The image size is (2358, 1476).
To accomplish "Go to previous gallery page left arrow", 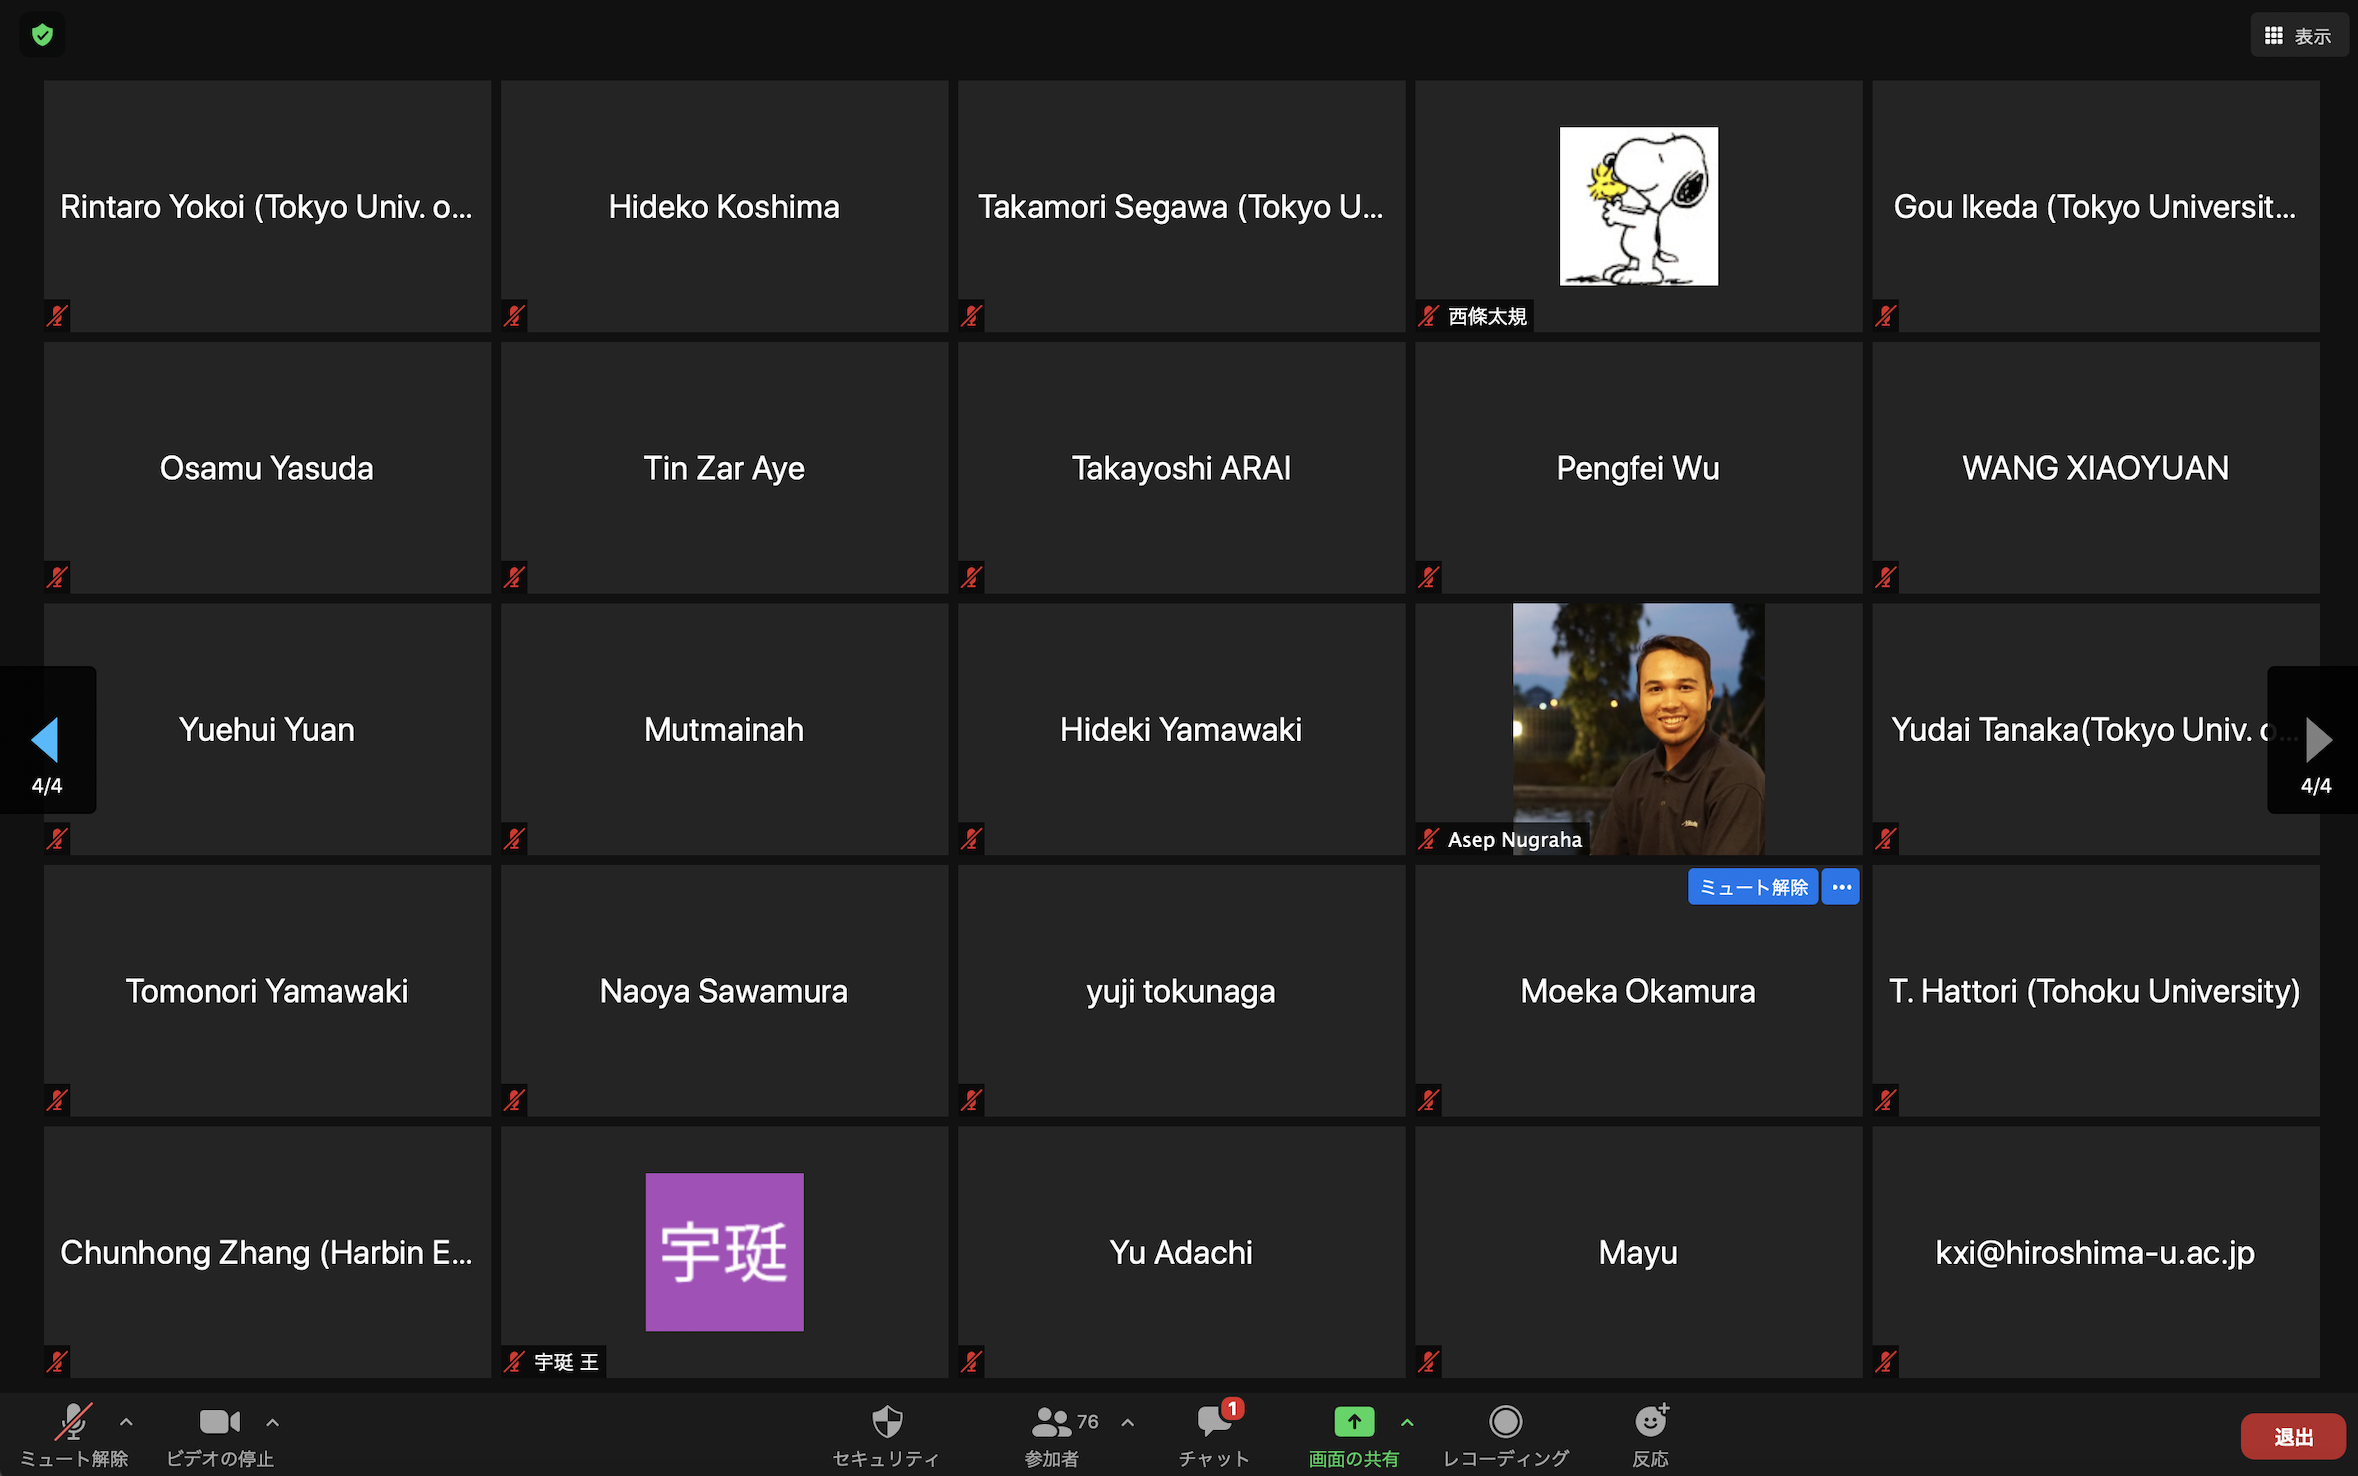I will (46, 741).
